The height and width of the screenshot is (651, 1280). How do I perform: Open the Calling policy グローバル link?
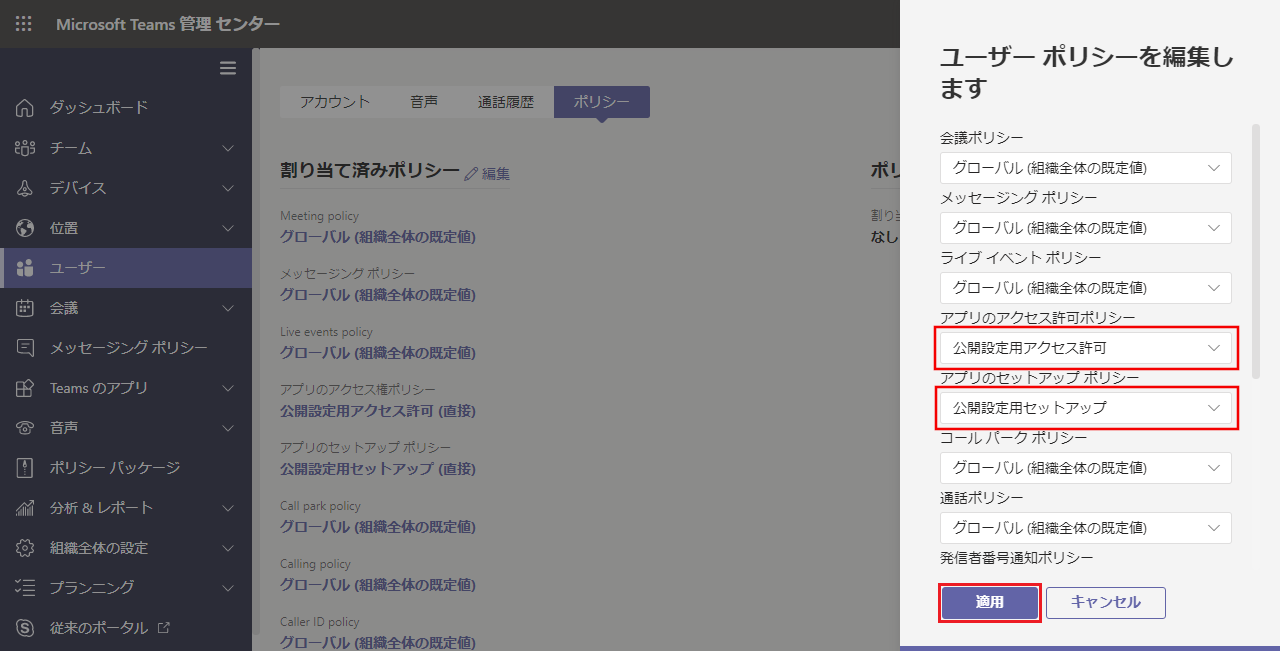(378, 584)
